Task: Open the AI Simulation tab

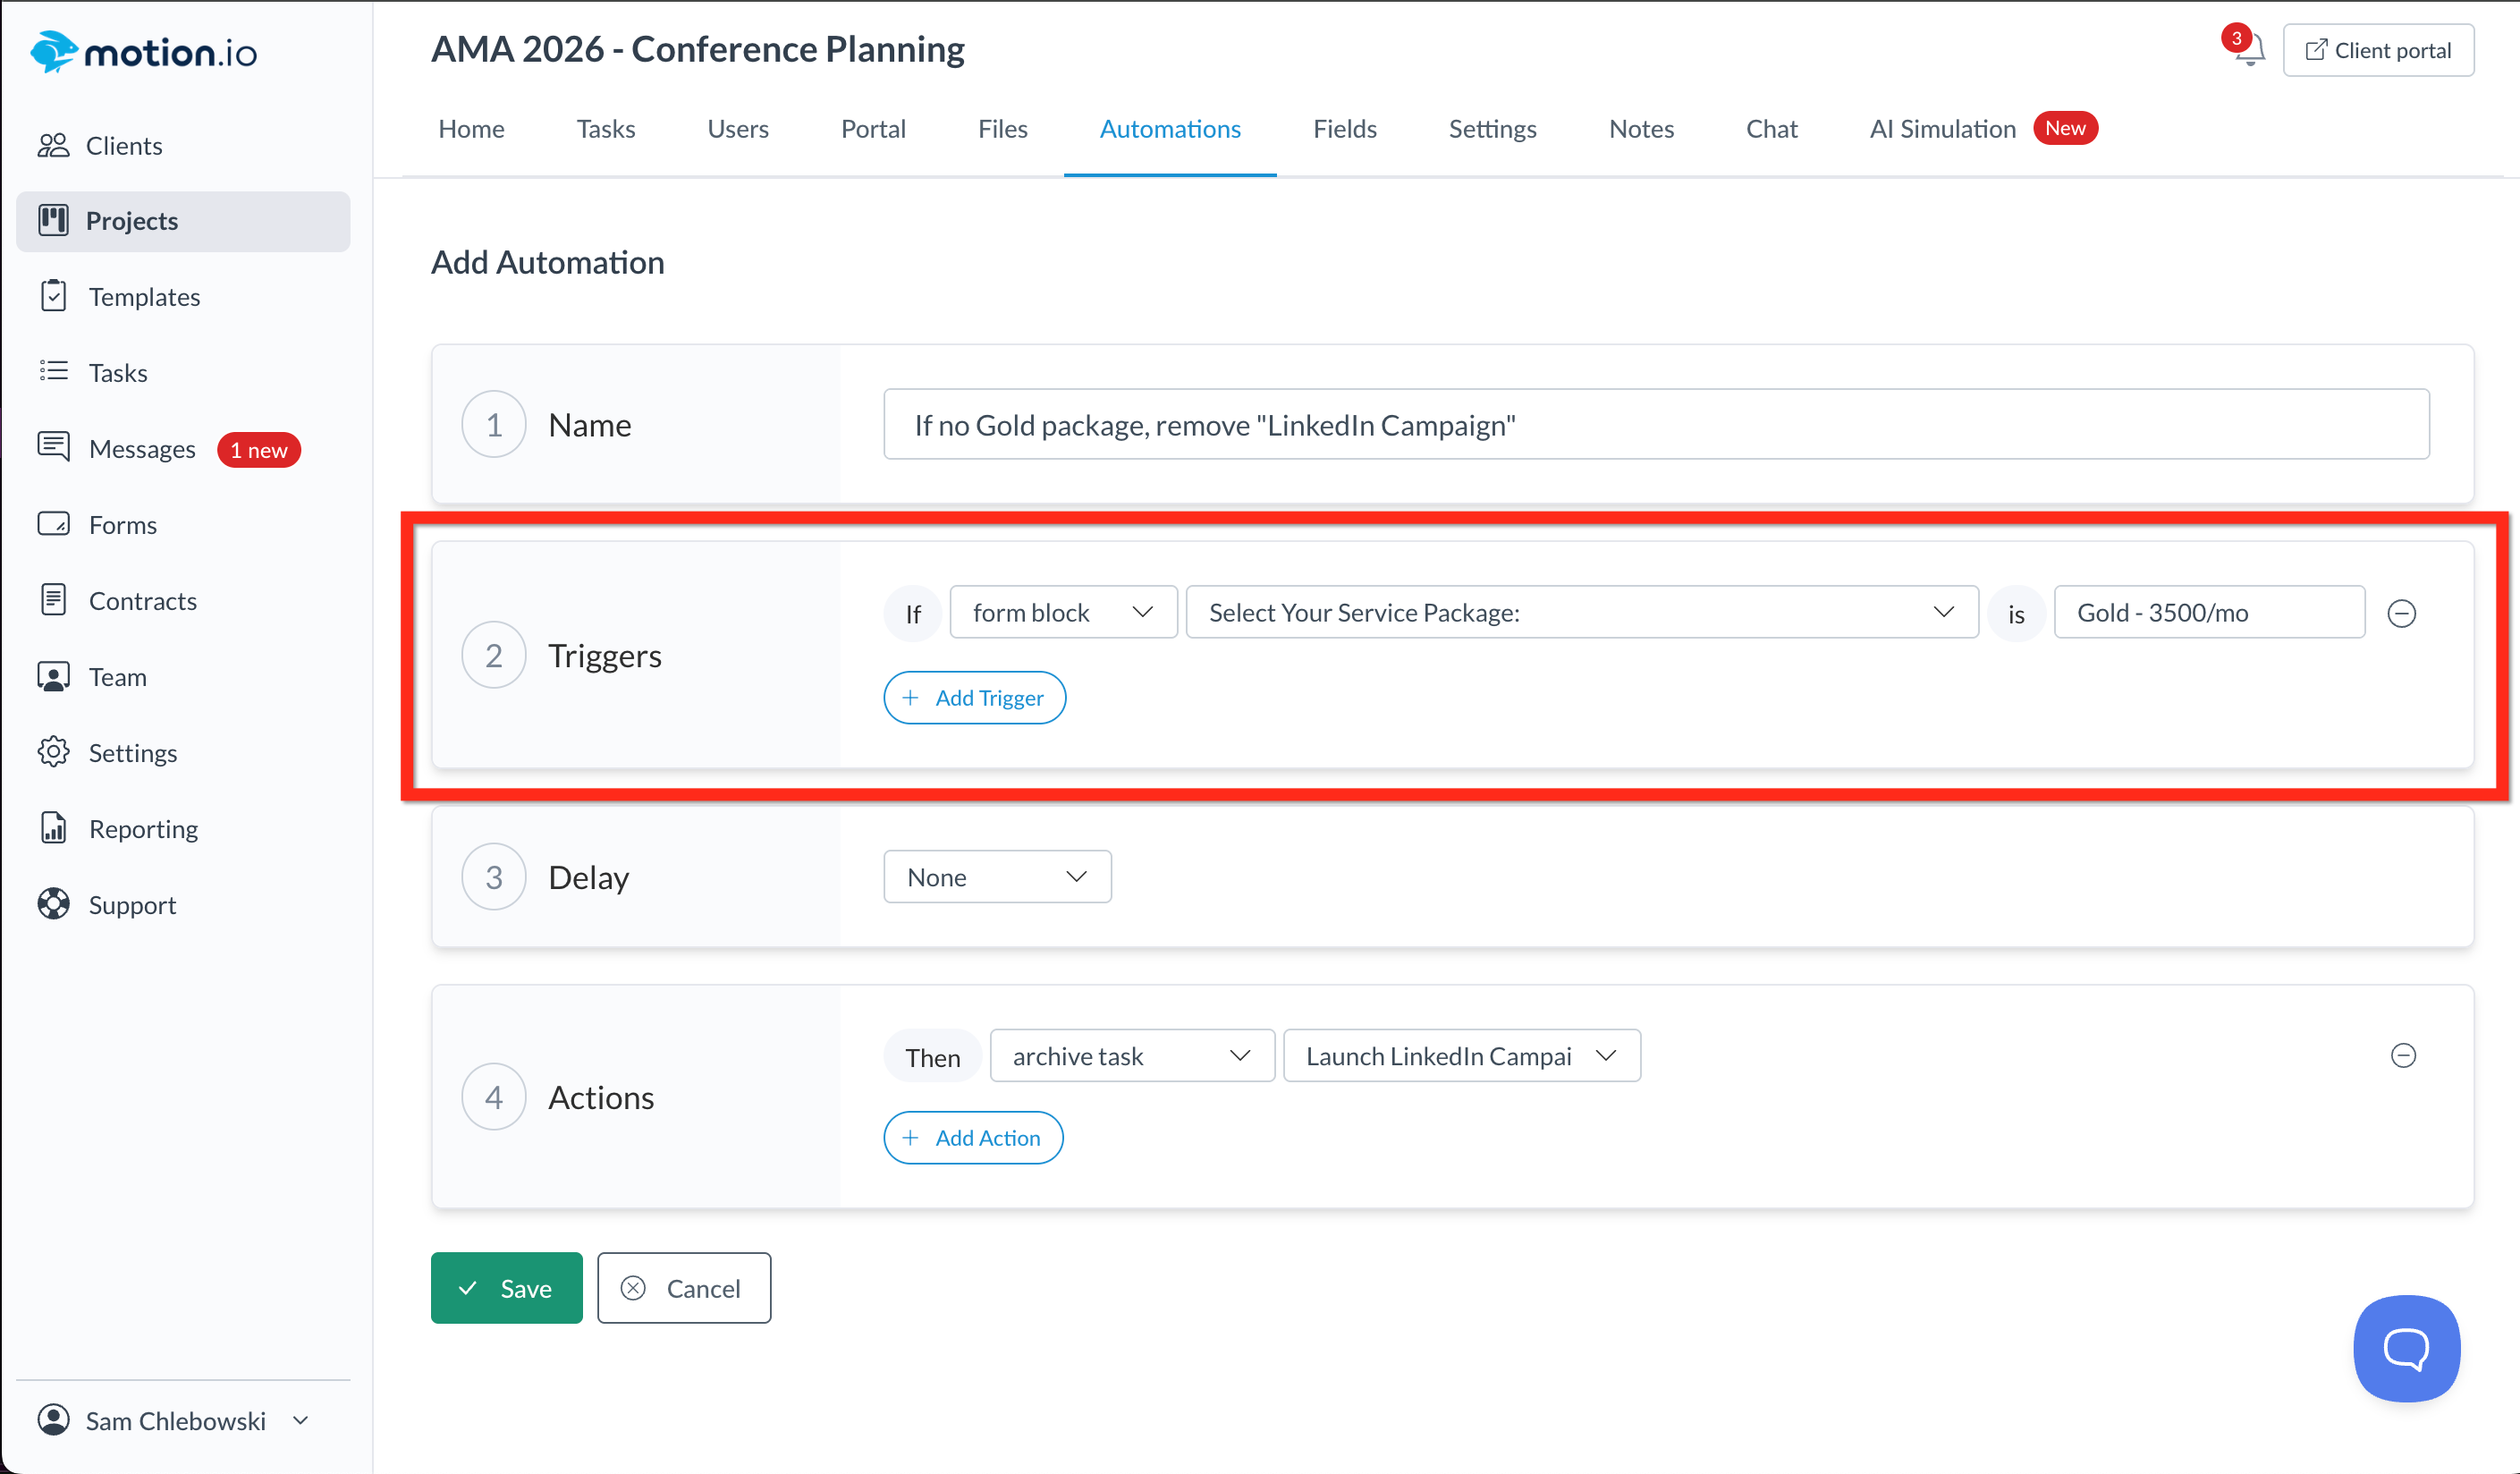Action: coord(1941,129)
